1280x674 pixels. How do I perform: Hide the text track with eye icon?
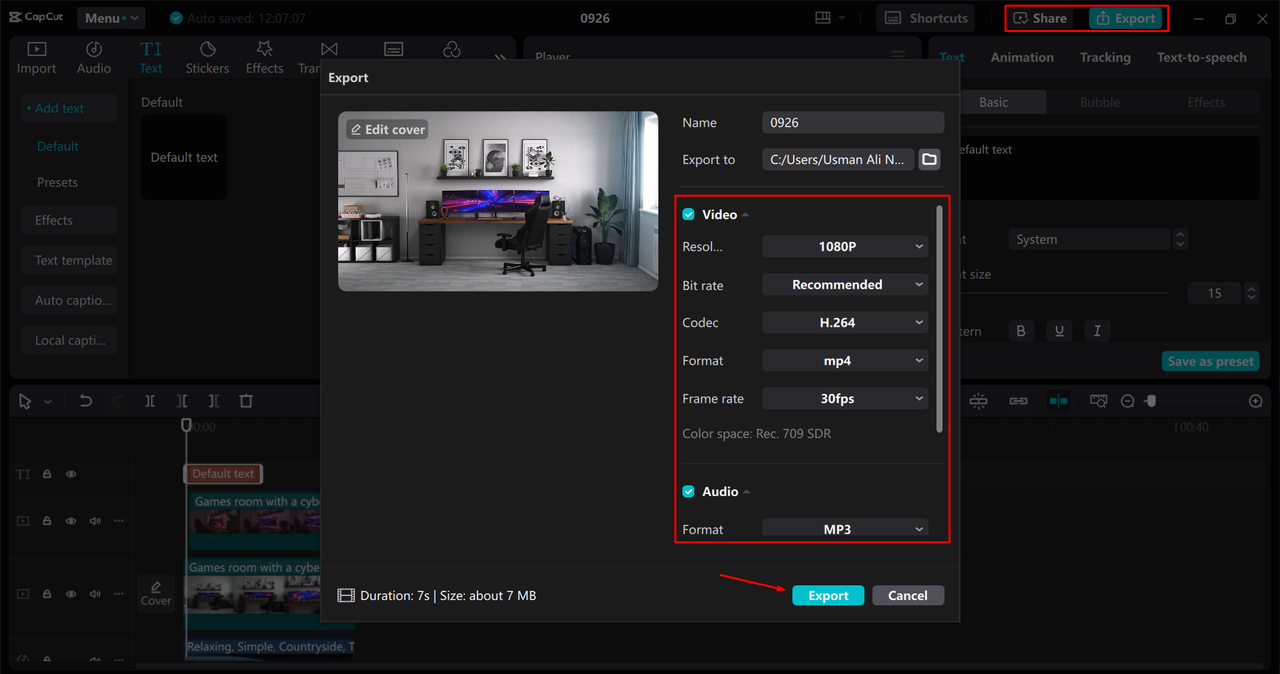(71, 474)
